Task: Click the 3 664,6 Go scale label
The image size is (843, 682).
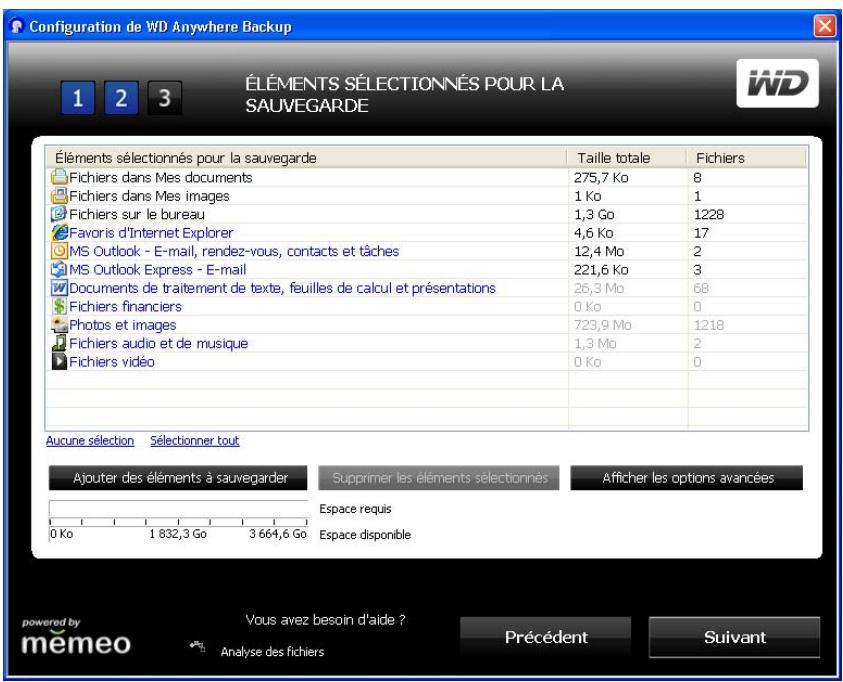Action: point(277,534)
